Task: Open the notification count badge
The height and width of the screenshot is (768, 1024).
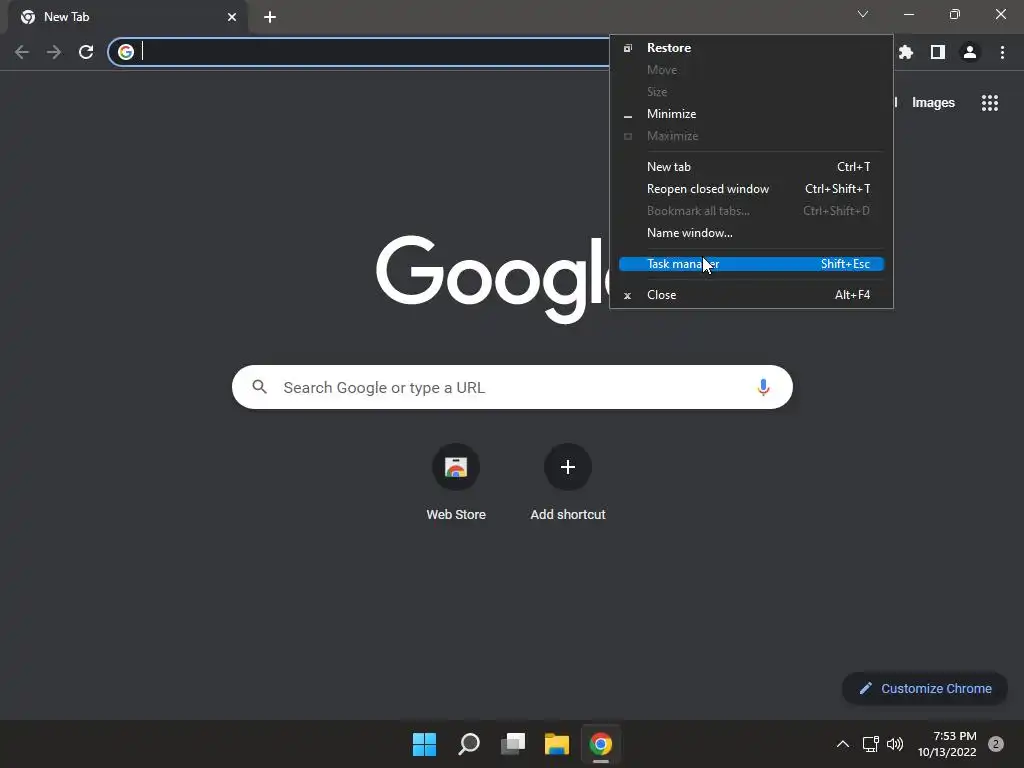Action: tap(996, 744)
